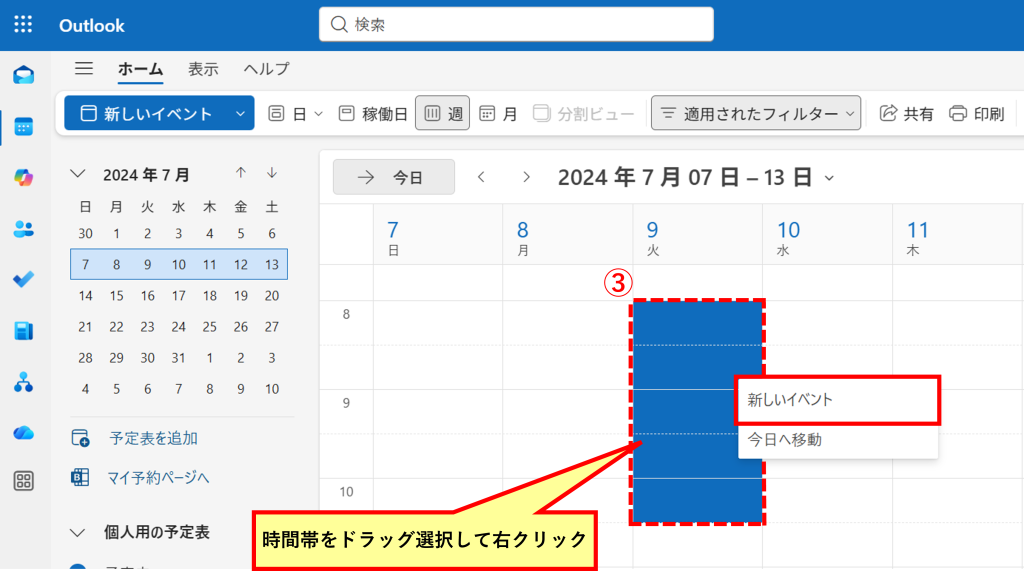This screenshot has width=1024, height=571.
Task: Toggle the hamburger navigation pane icon
Action: [x=84, y=69]
